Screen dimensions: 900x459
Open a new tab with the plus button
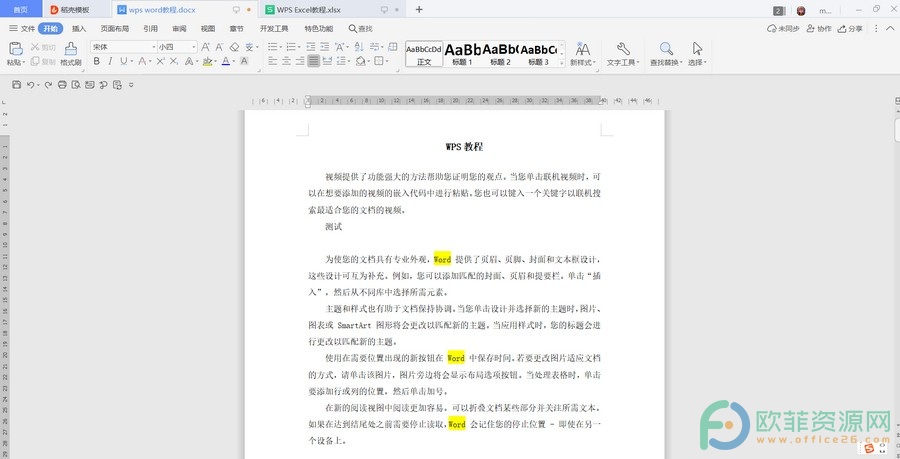tap(419, 10)
